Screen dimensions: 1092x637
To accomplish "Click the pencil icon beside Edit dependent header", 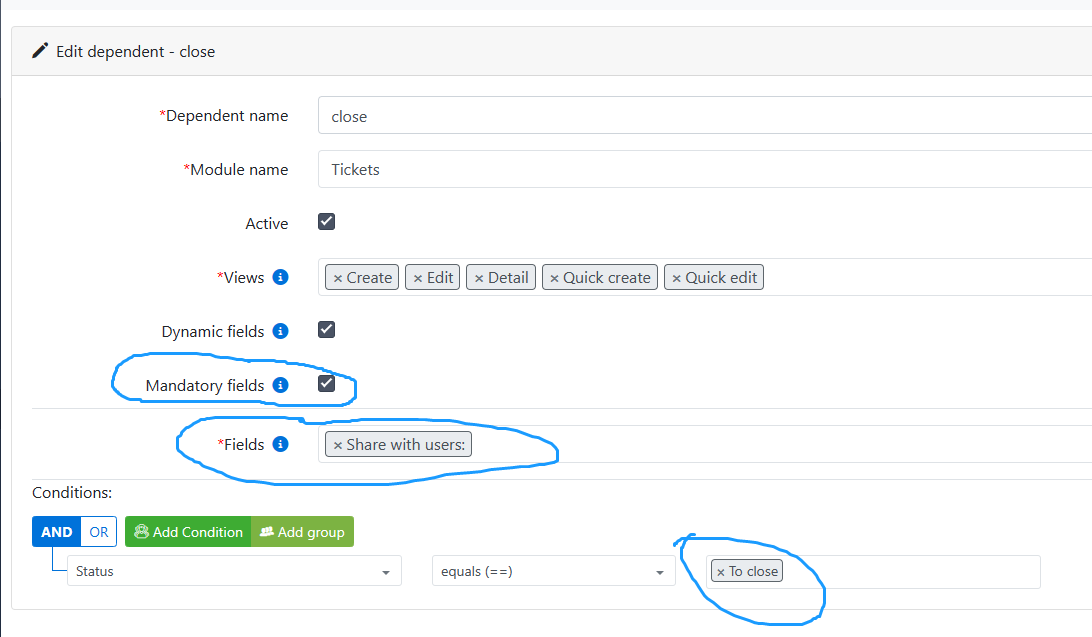I will point(38,50).
